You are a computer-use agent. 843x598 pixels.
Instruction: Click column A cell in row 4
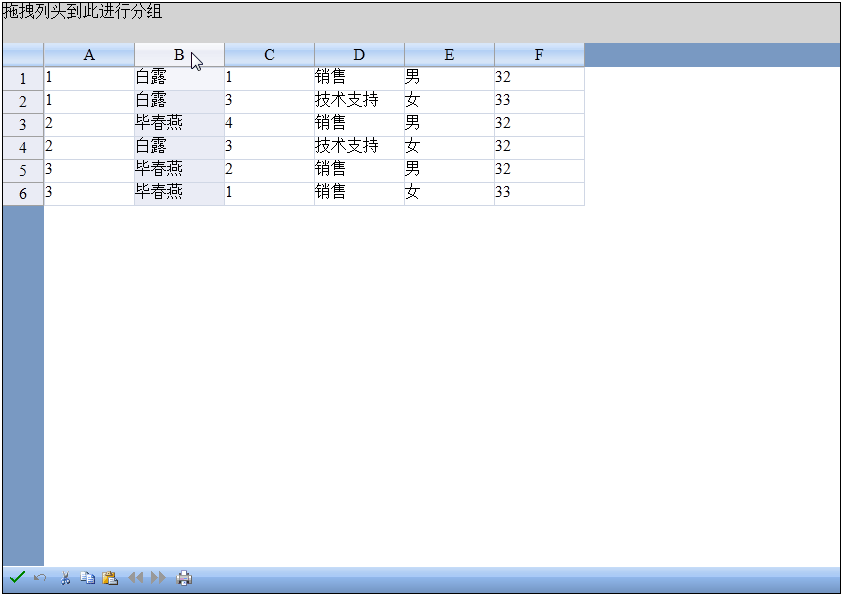coord(89,148)
